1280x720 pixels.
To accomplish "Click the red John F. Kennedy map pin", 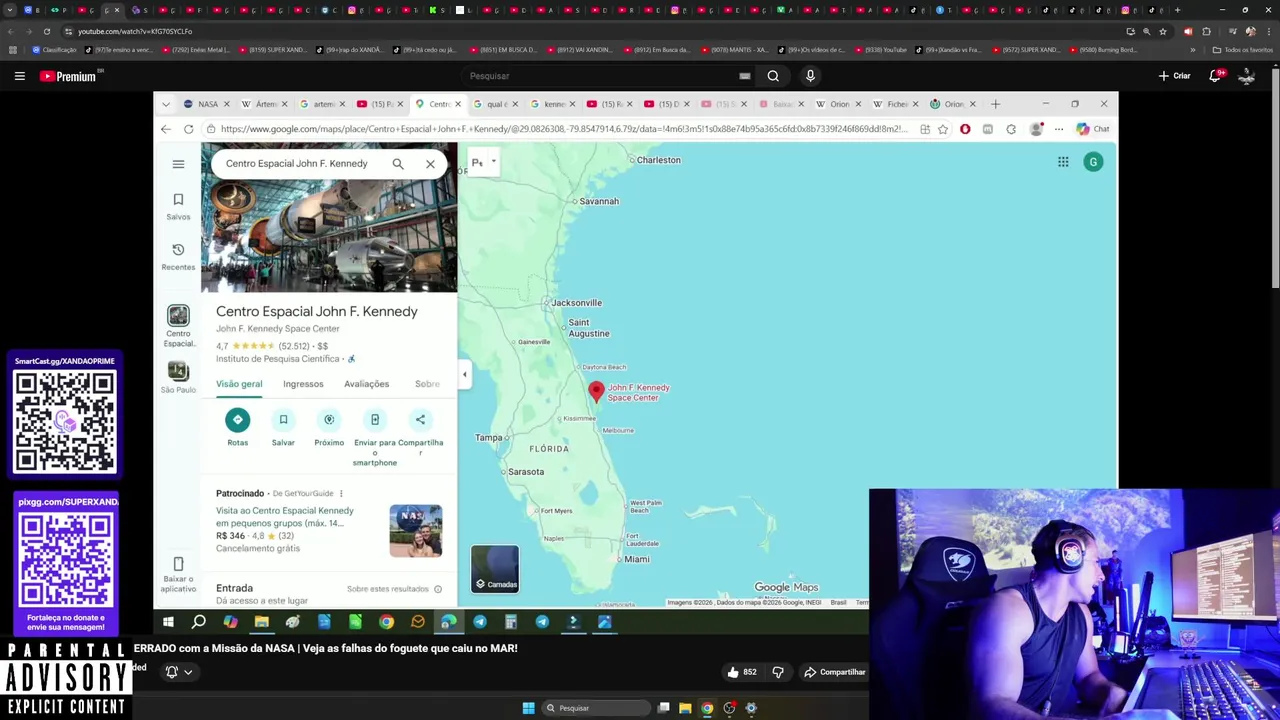I will click(596, 391).
